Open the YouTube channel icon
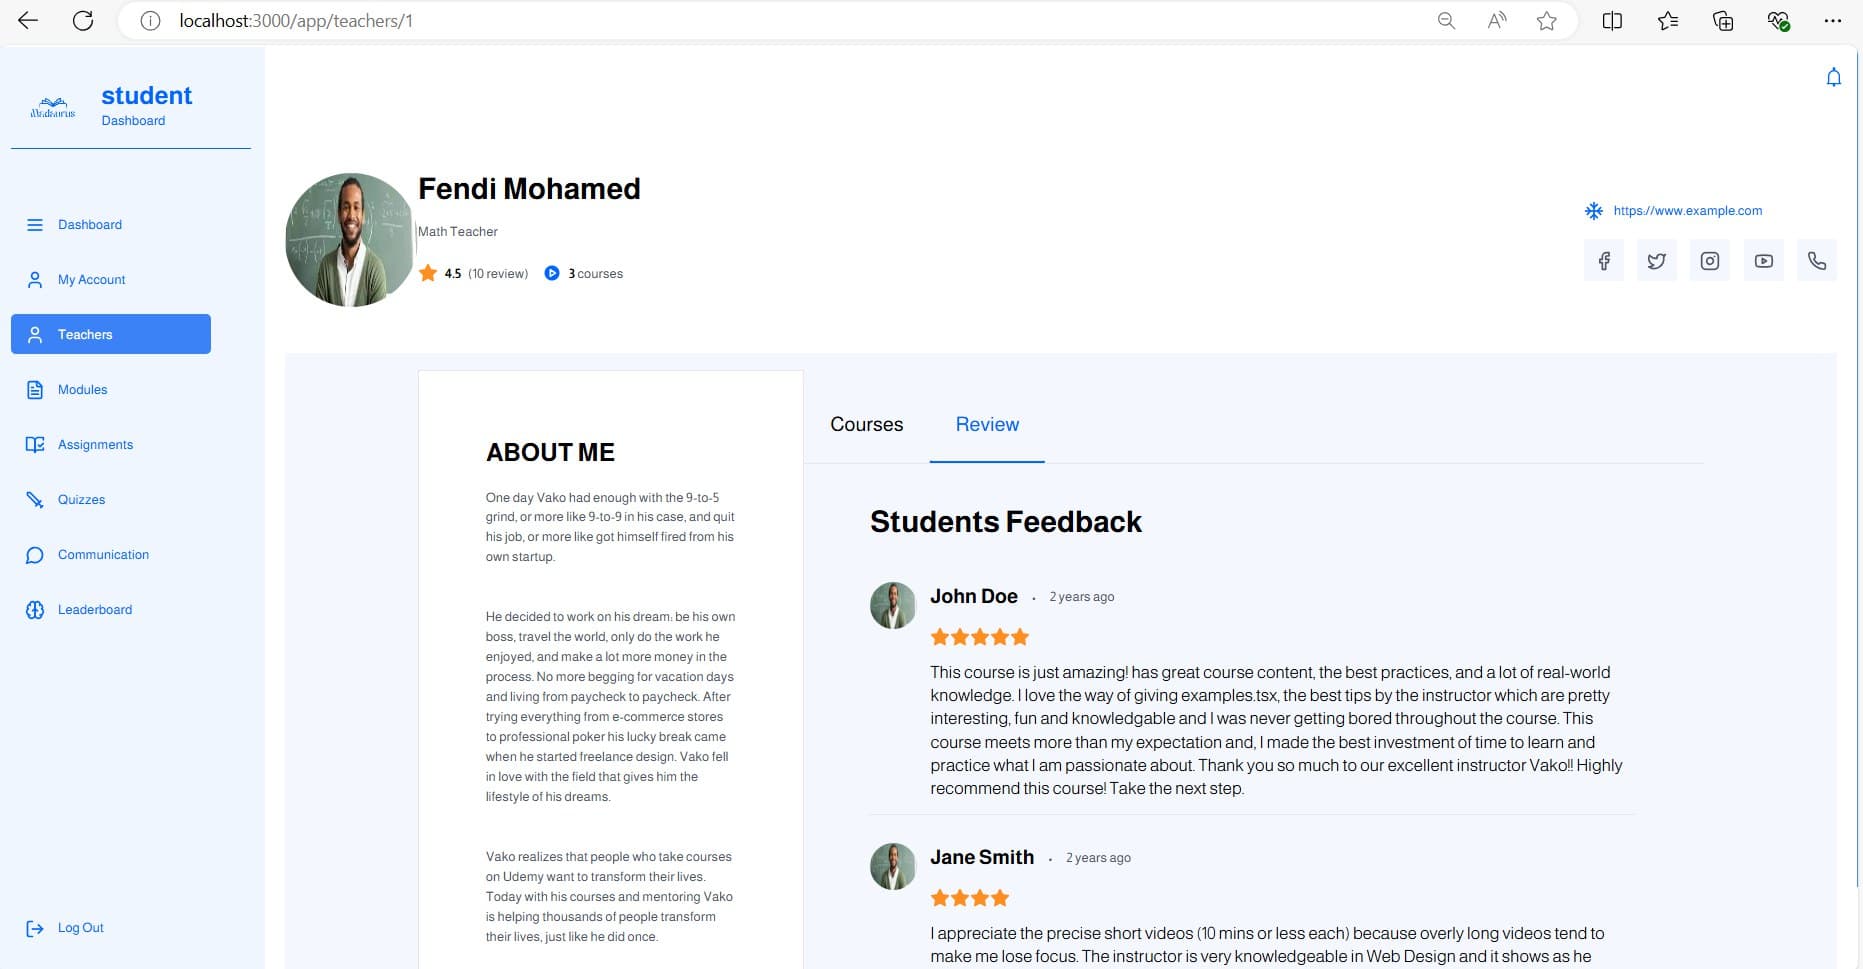1863x969 pixels. pyautogui.click(x=1764, y=261)
